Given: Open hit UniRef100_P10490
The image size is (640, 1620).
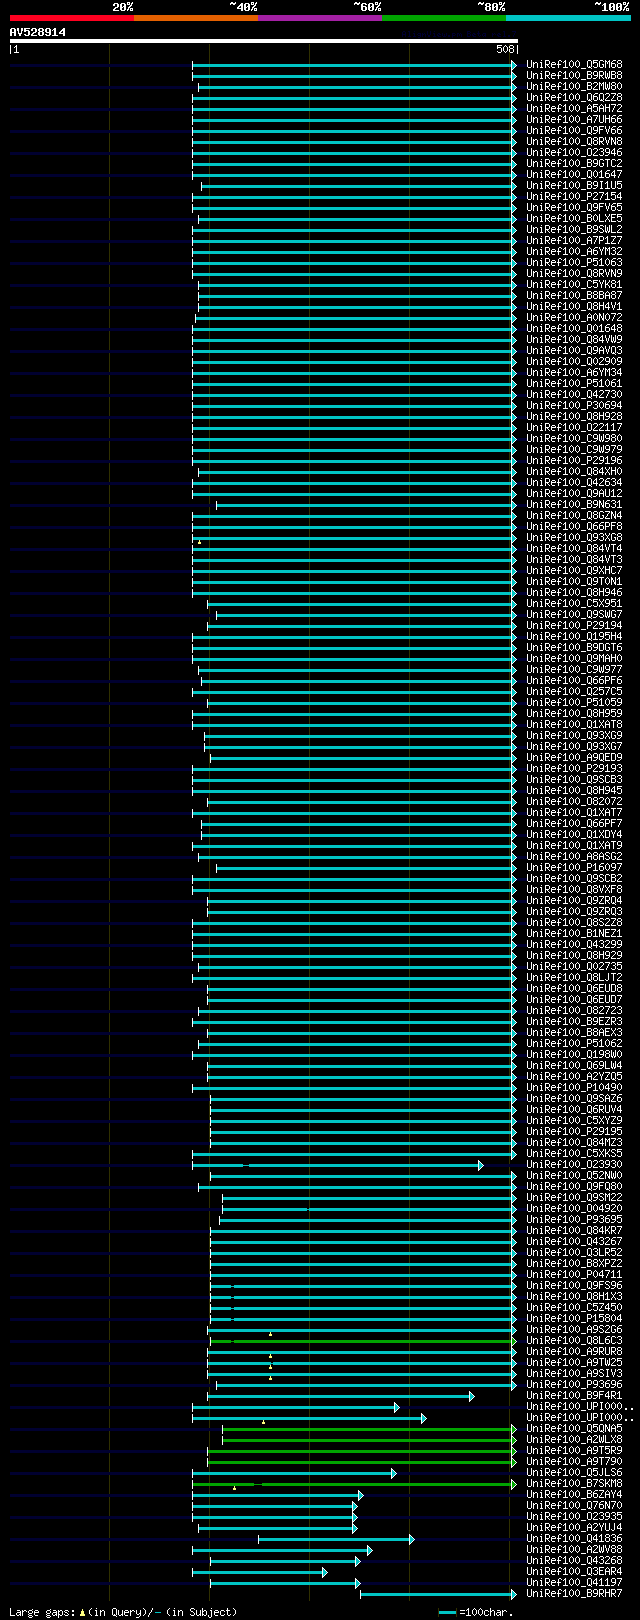Looking at the screenshot, I should tap(574, 1088).
